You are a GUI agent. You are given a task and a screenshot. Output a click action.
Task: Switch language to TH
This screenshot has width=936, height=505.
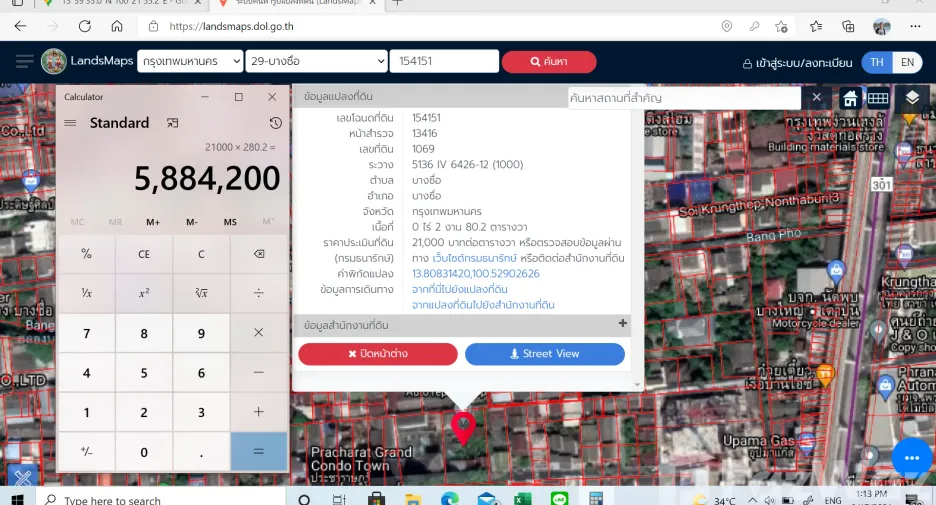(876, 62)
